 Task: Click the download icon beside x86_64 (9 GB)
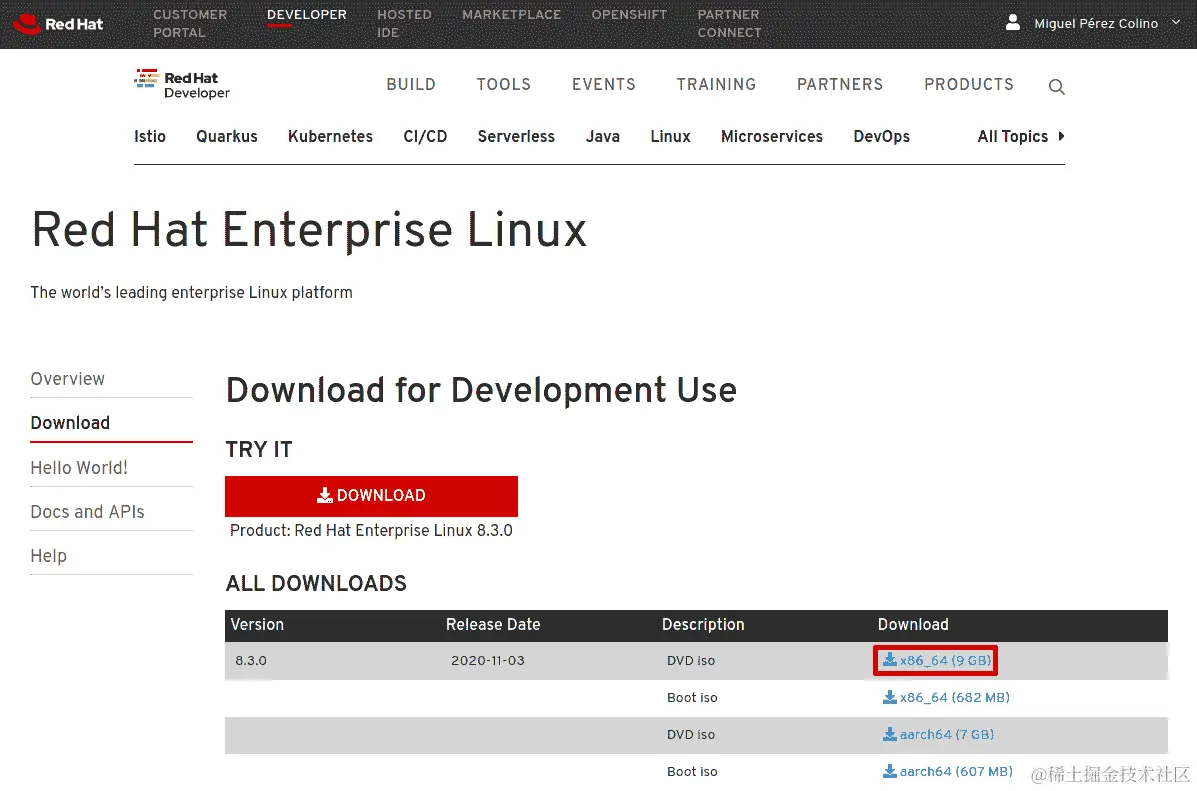pyautogui.click(x=890, y=660)
